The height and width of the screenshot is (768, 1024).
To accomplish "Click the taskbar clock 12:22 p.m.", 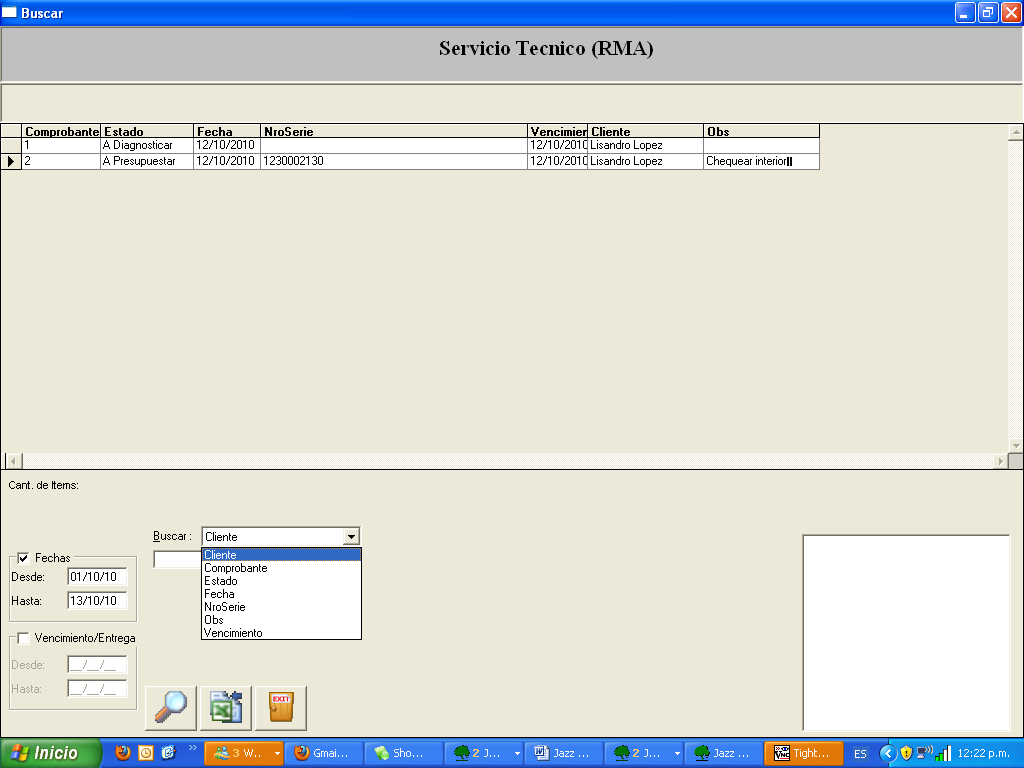I will pos(984,754).
